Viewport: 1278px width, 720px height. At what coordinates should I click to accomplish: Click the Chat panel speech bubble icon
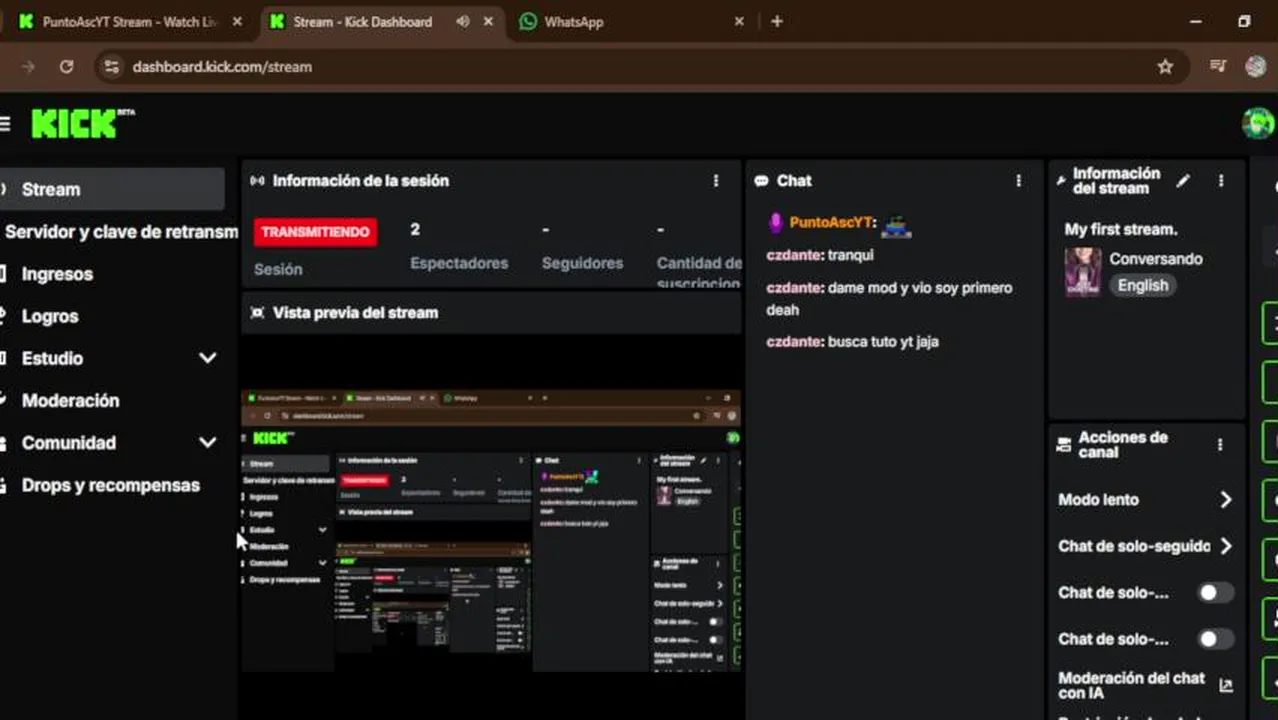pyautogui.click(x=762, y=181)
